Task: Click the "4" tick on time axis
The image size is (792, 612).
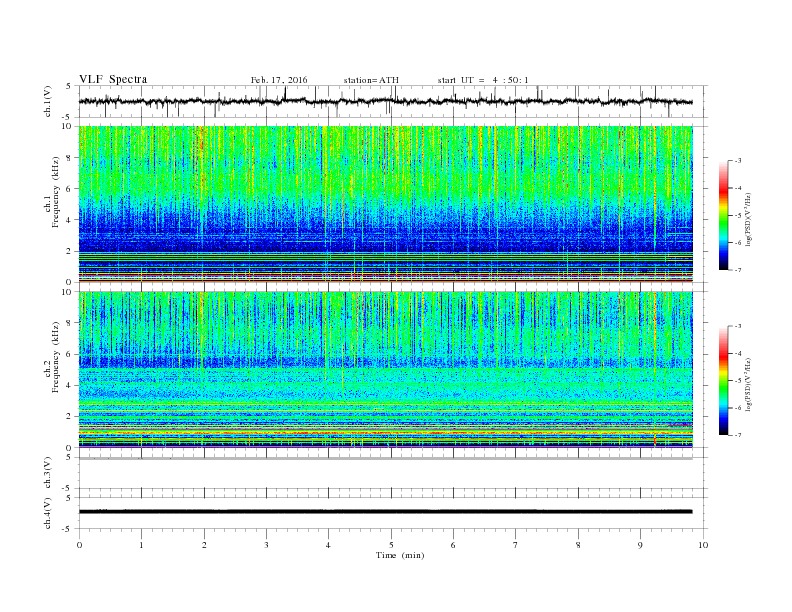Action: click(x=329, y=545)
